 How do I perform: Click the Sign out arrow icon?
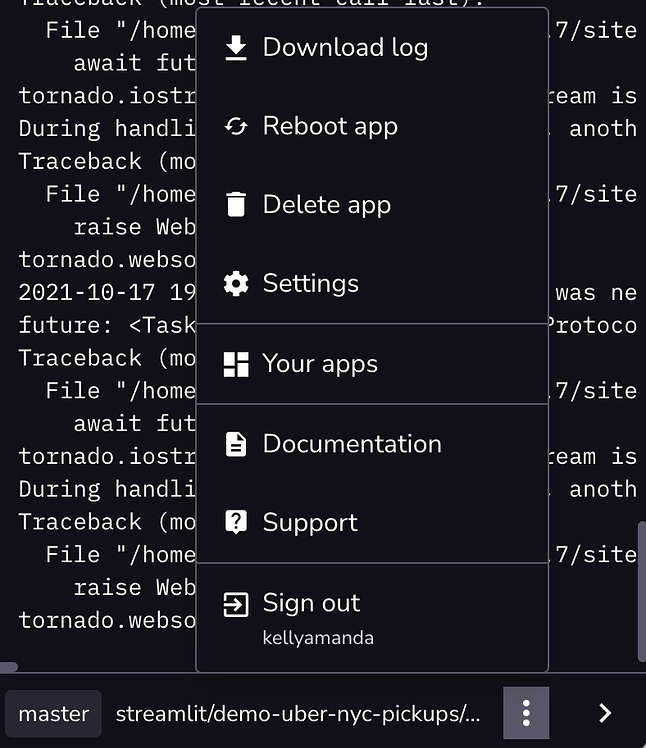pyautogui.click(x=236, y=604)
